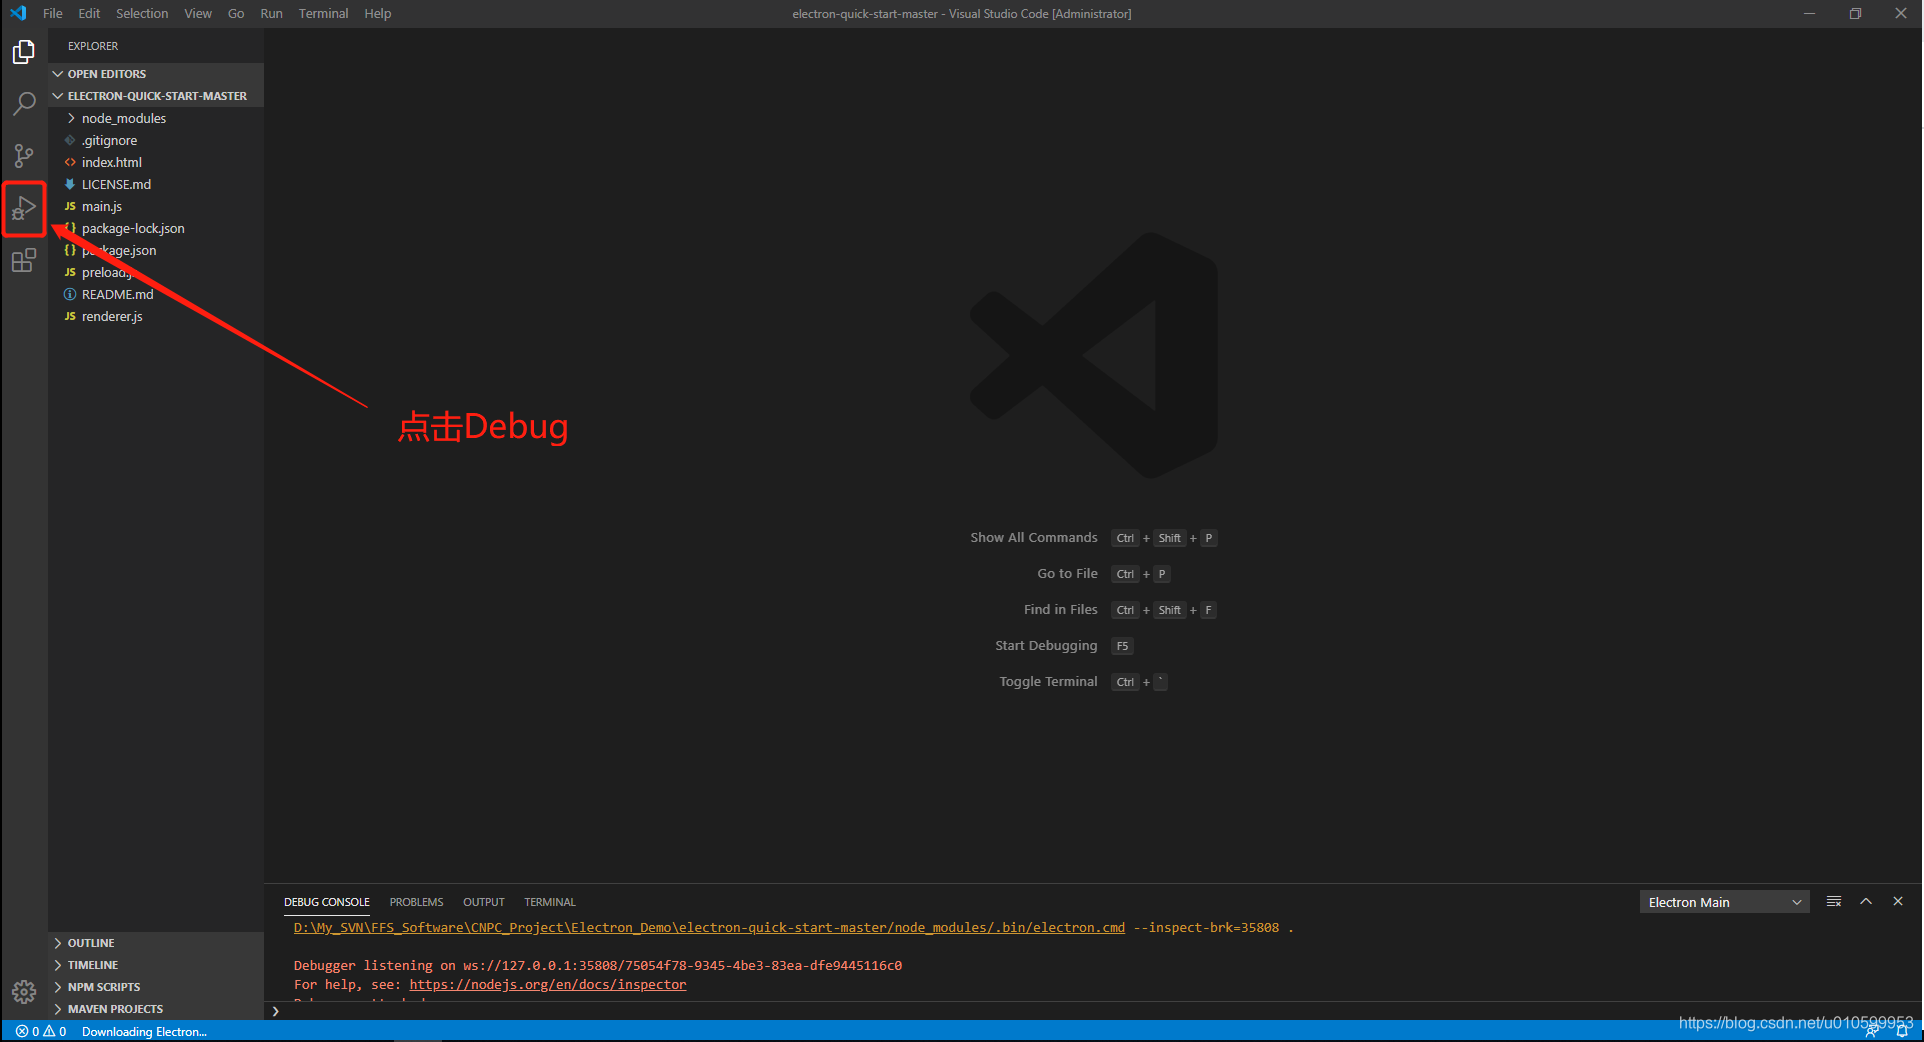Close the bottom panel
Screen dimensions: 1924x1042
pos(1897,901)
